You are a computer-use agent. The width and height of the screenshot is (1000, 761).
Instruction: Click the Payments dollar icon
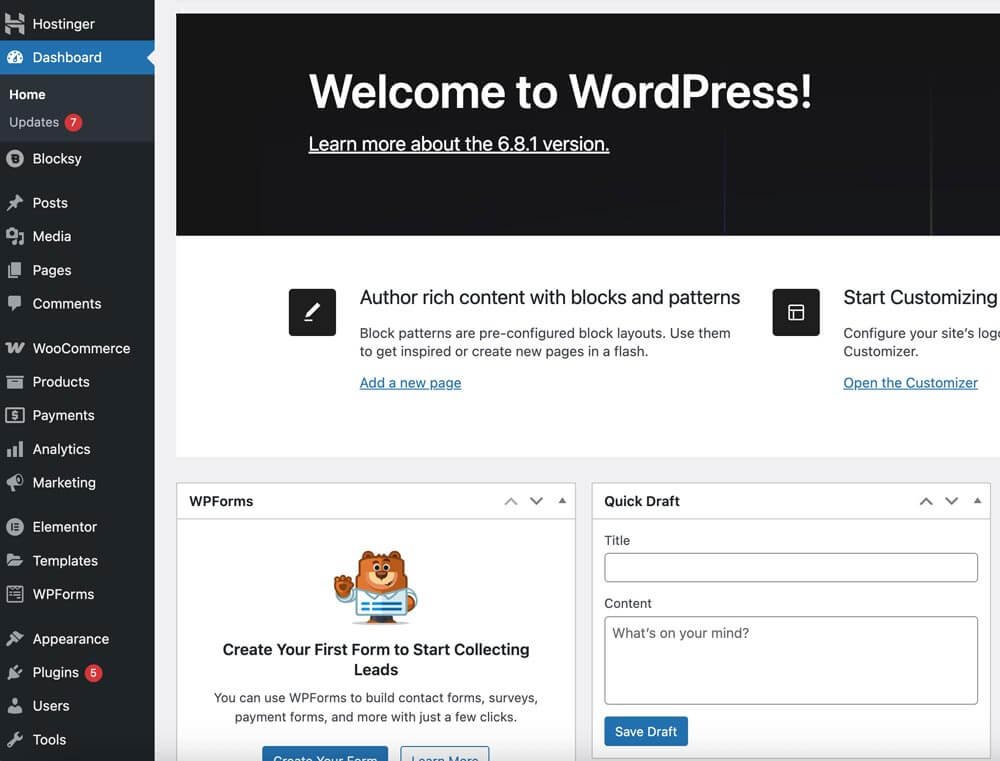(15, 415)
